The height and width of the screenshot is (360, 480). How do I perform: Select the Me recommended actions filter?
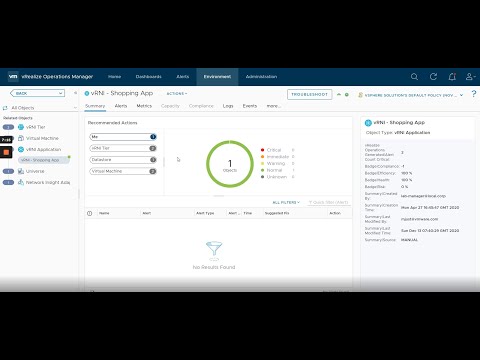[123, 137]
